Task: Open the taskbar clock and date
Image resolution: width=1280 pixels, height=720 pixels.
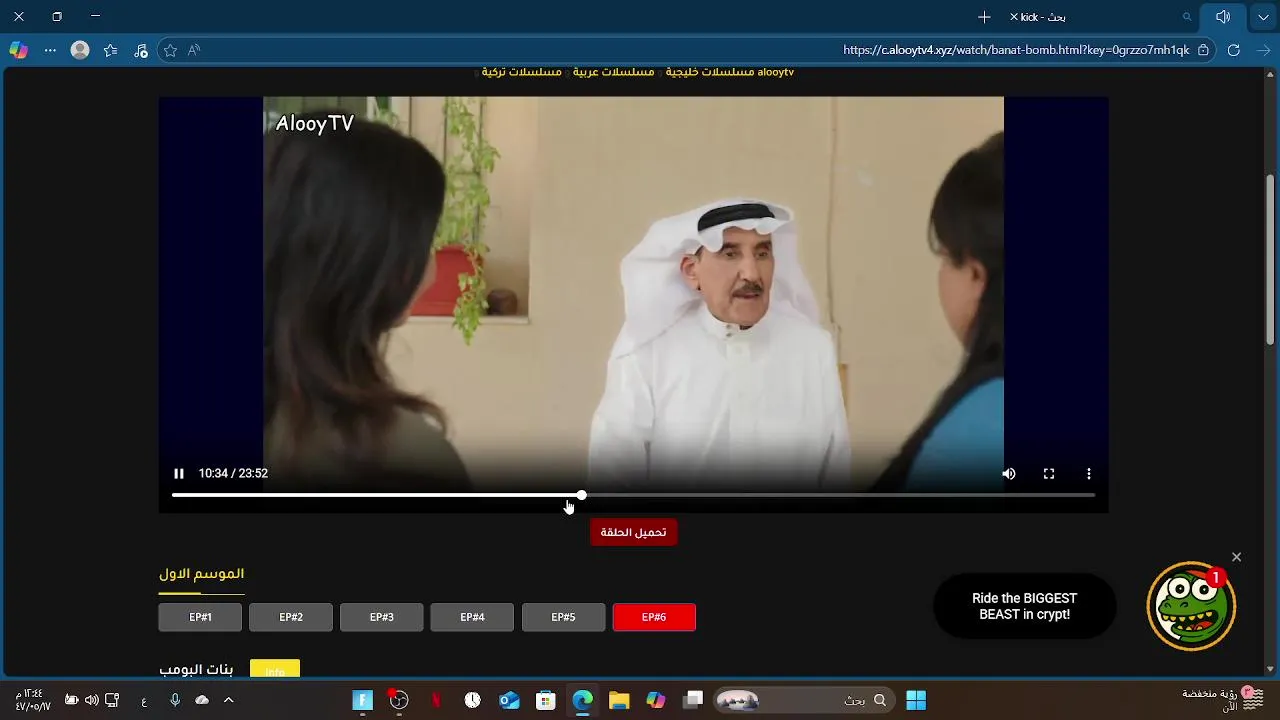Action: click(x=33, y=700)
